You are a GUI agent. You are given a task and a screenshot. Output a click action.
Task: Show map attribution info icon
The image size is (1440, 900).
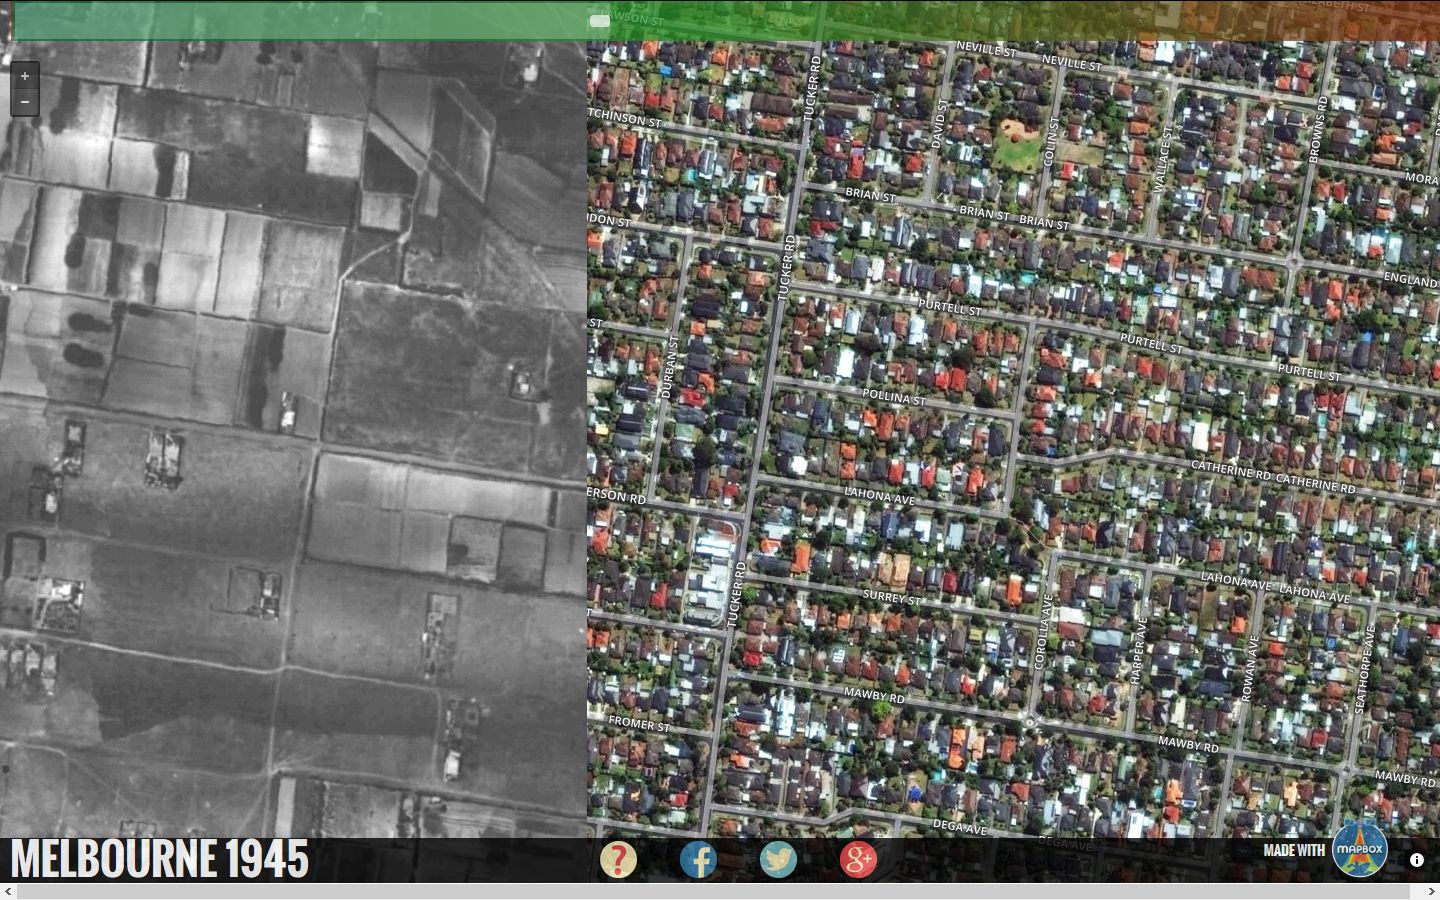(1416, 860)
